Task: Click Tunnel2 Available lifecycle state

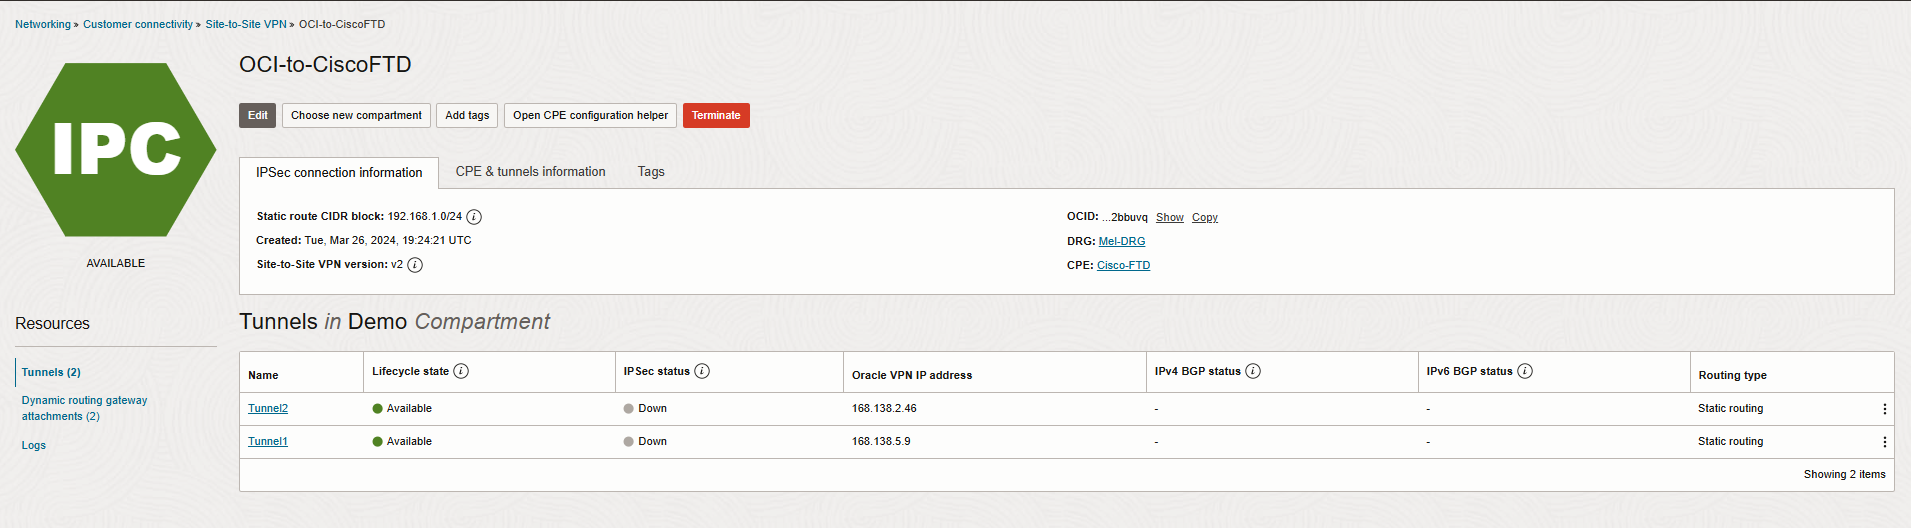Action: coord(402,409)
